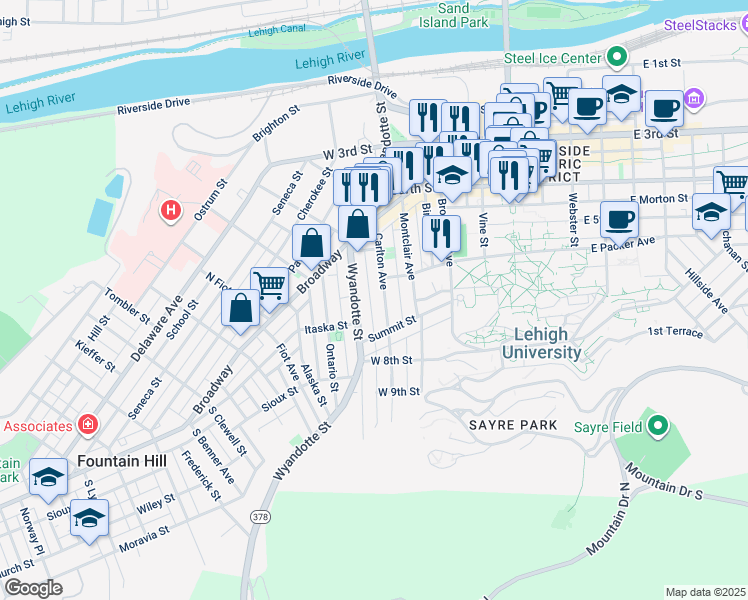This screenshot has width=748, height=600.
Task: Click the 1st Terrace label
Action: coord(675,332)
